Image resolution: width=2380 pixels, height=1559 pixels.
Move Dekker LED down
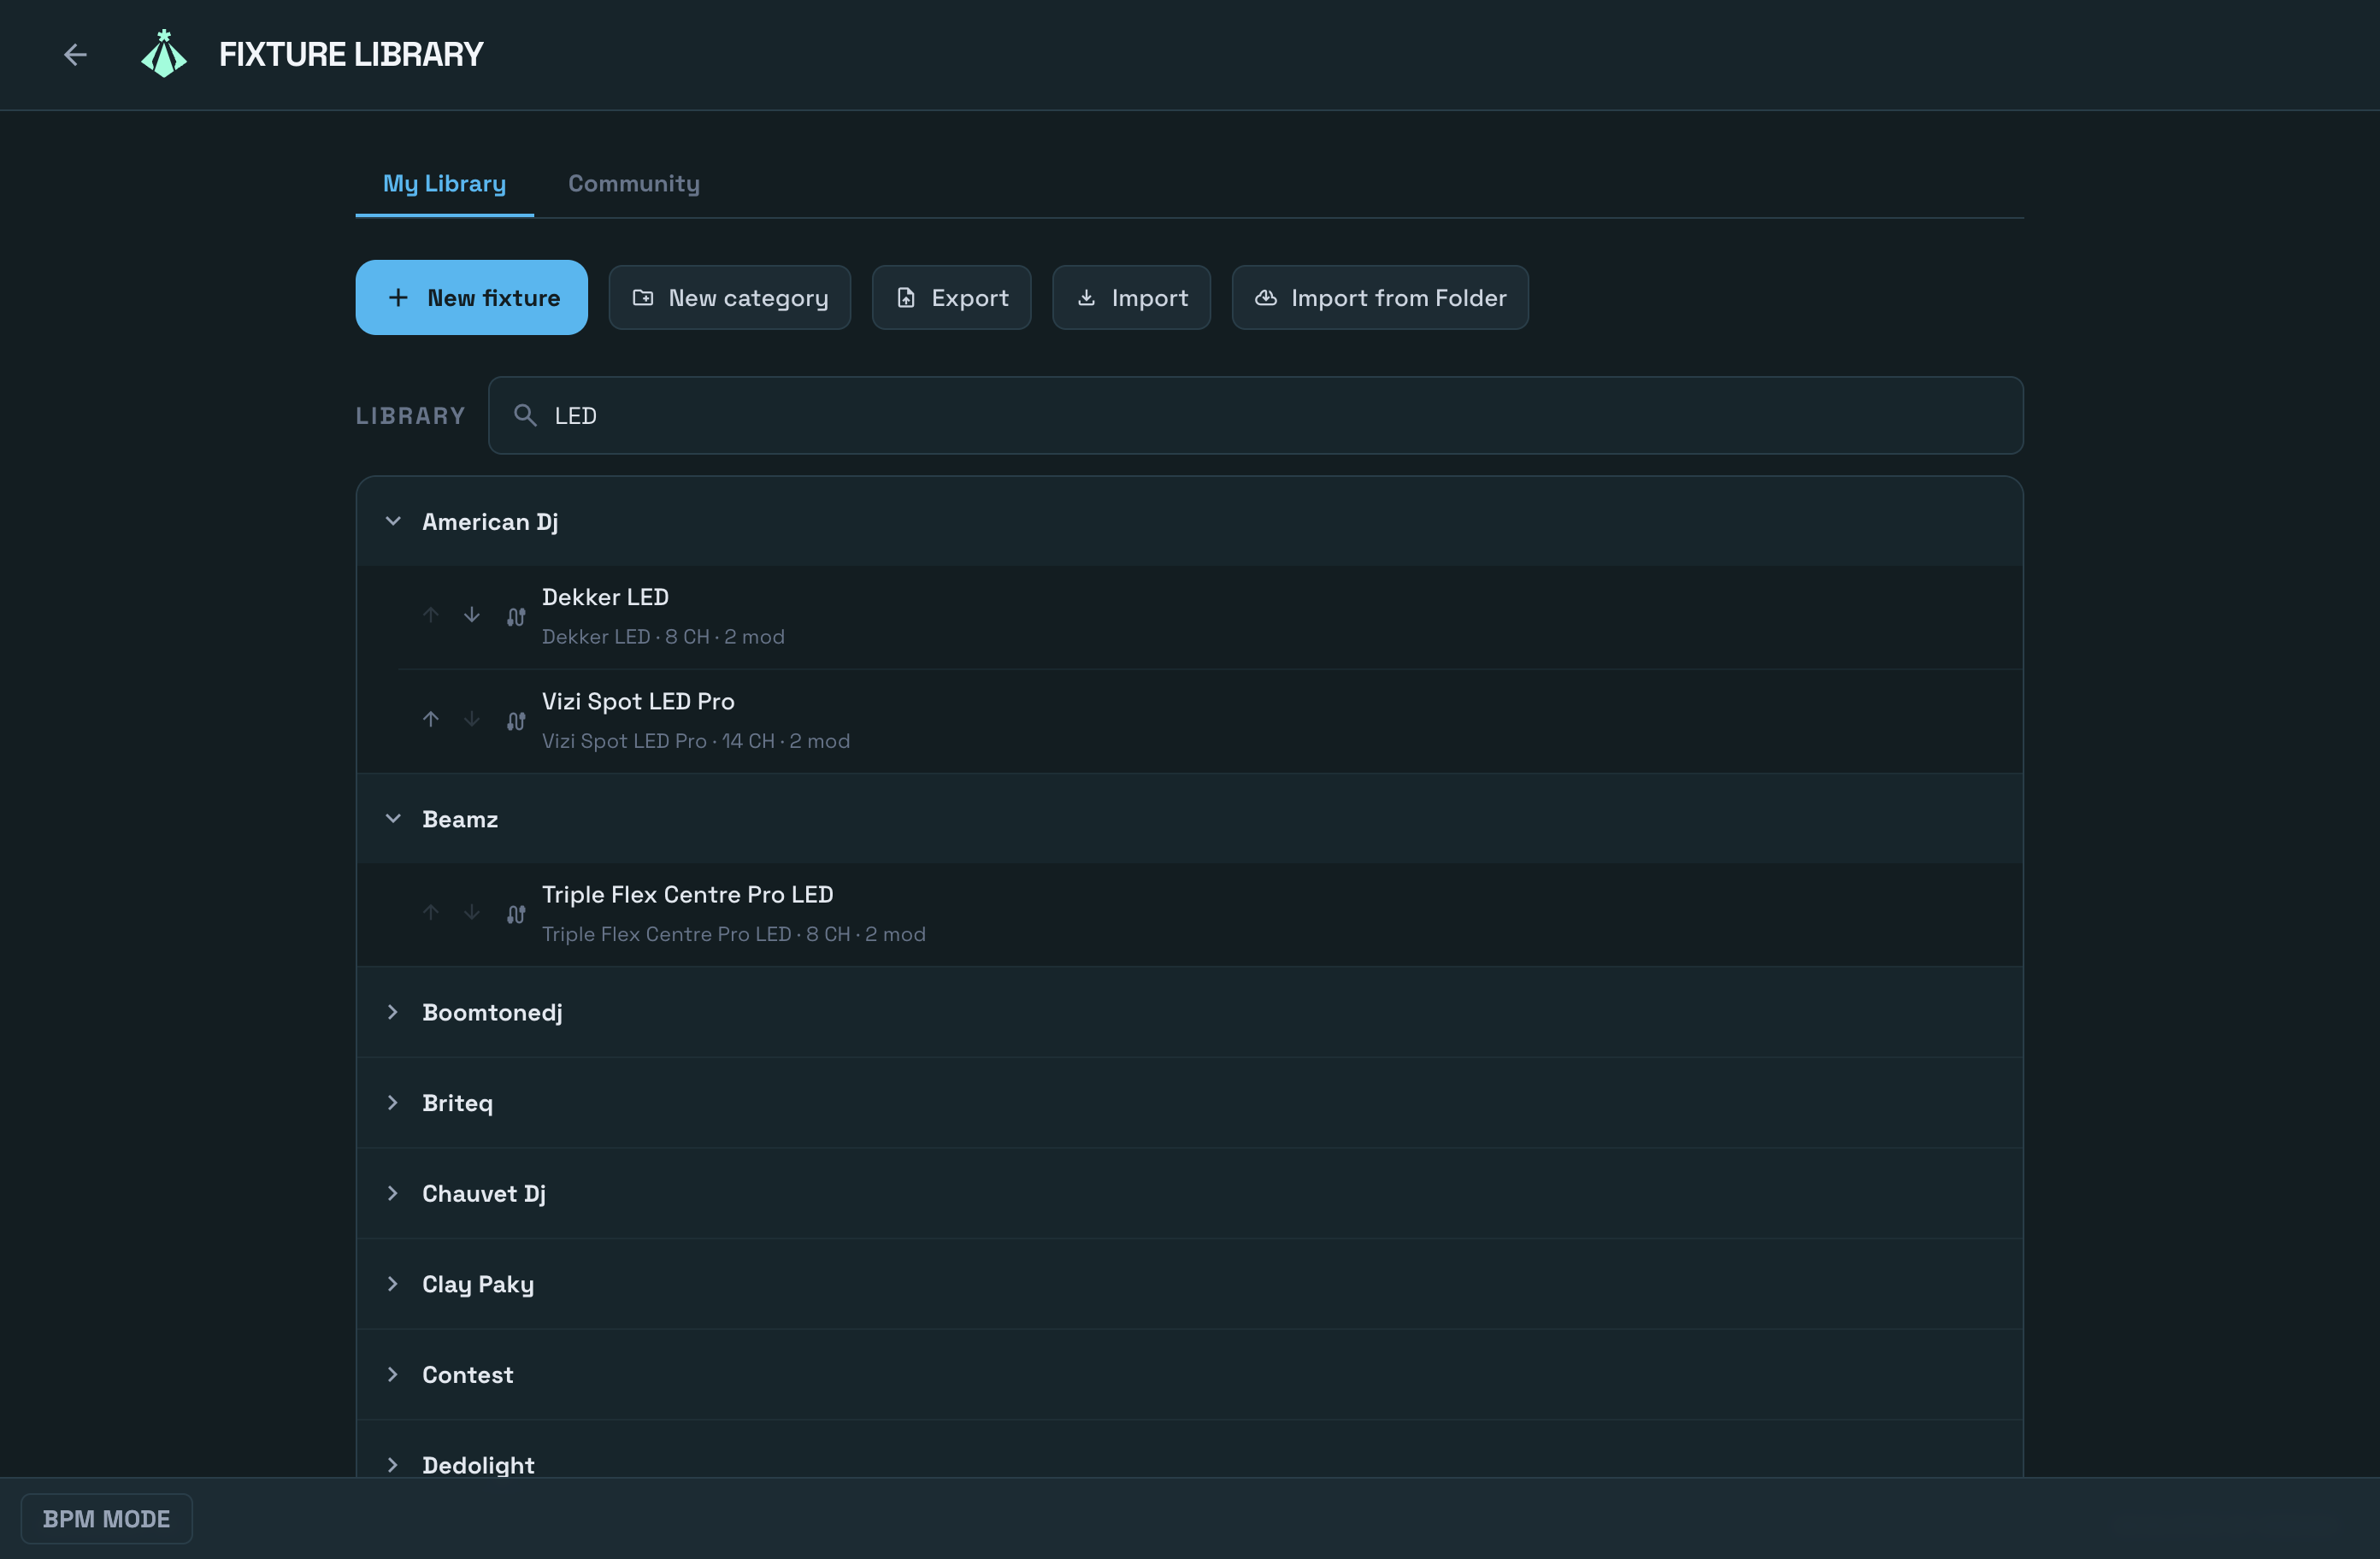pos(472,615)
